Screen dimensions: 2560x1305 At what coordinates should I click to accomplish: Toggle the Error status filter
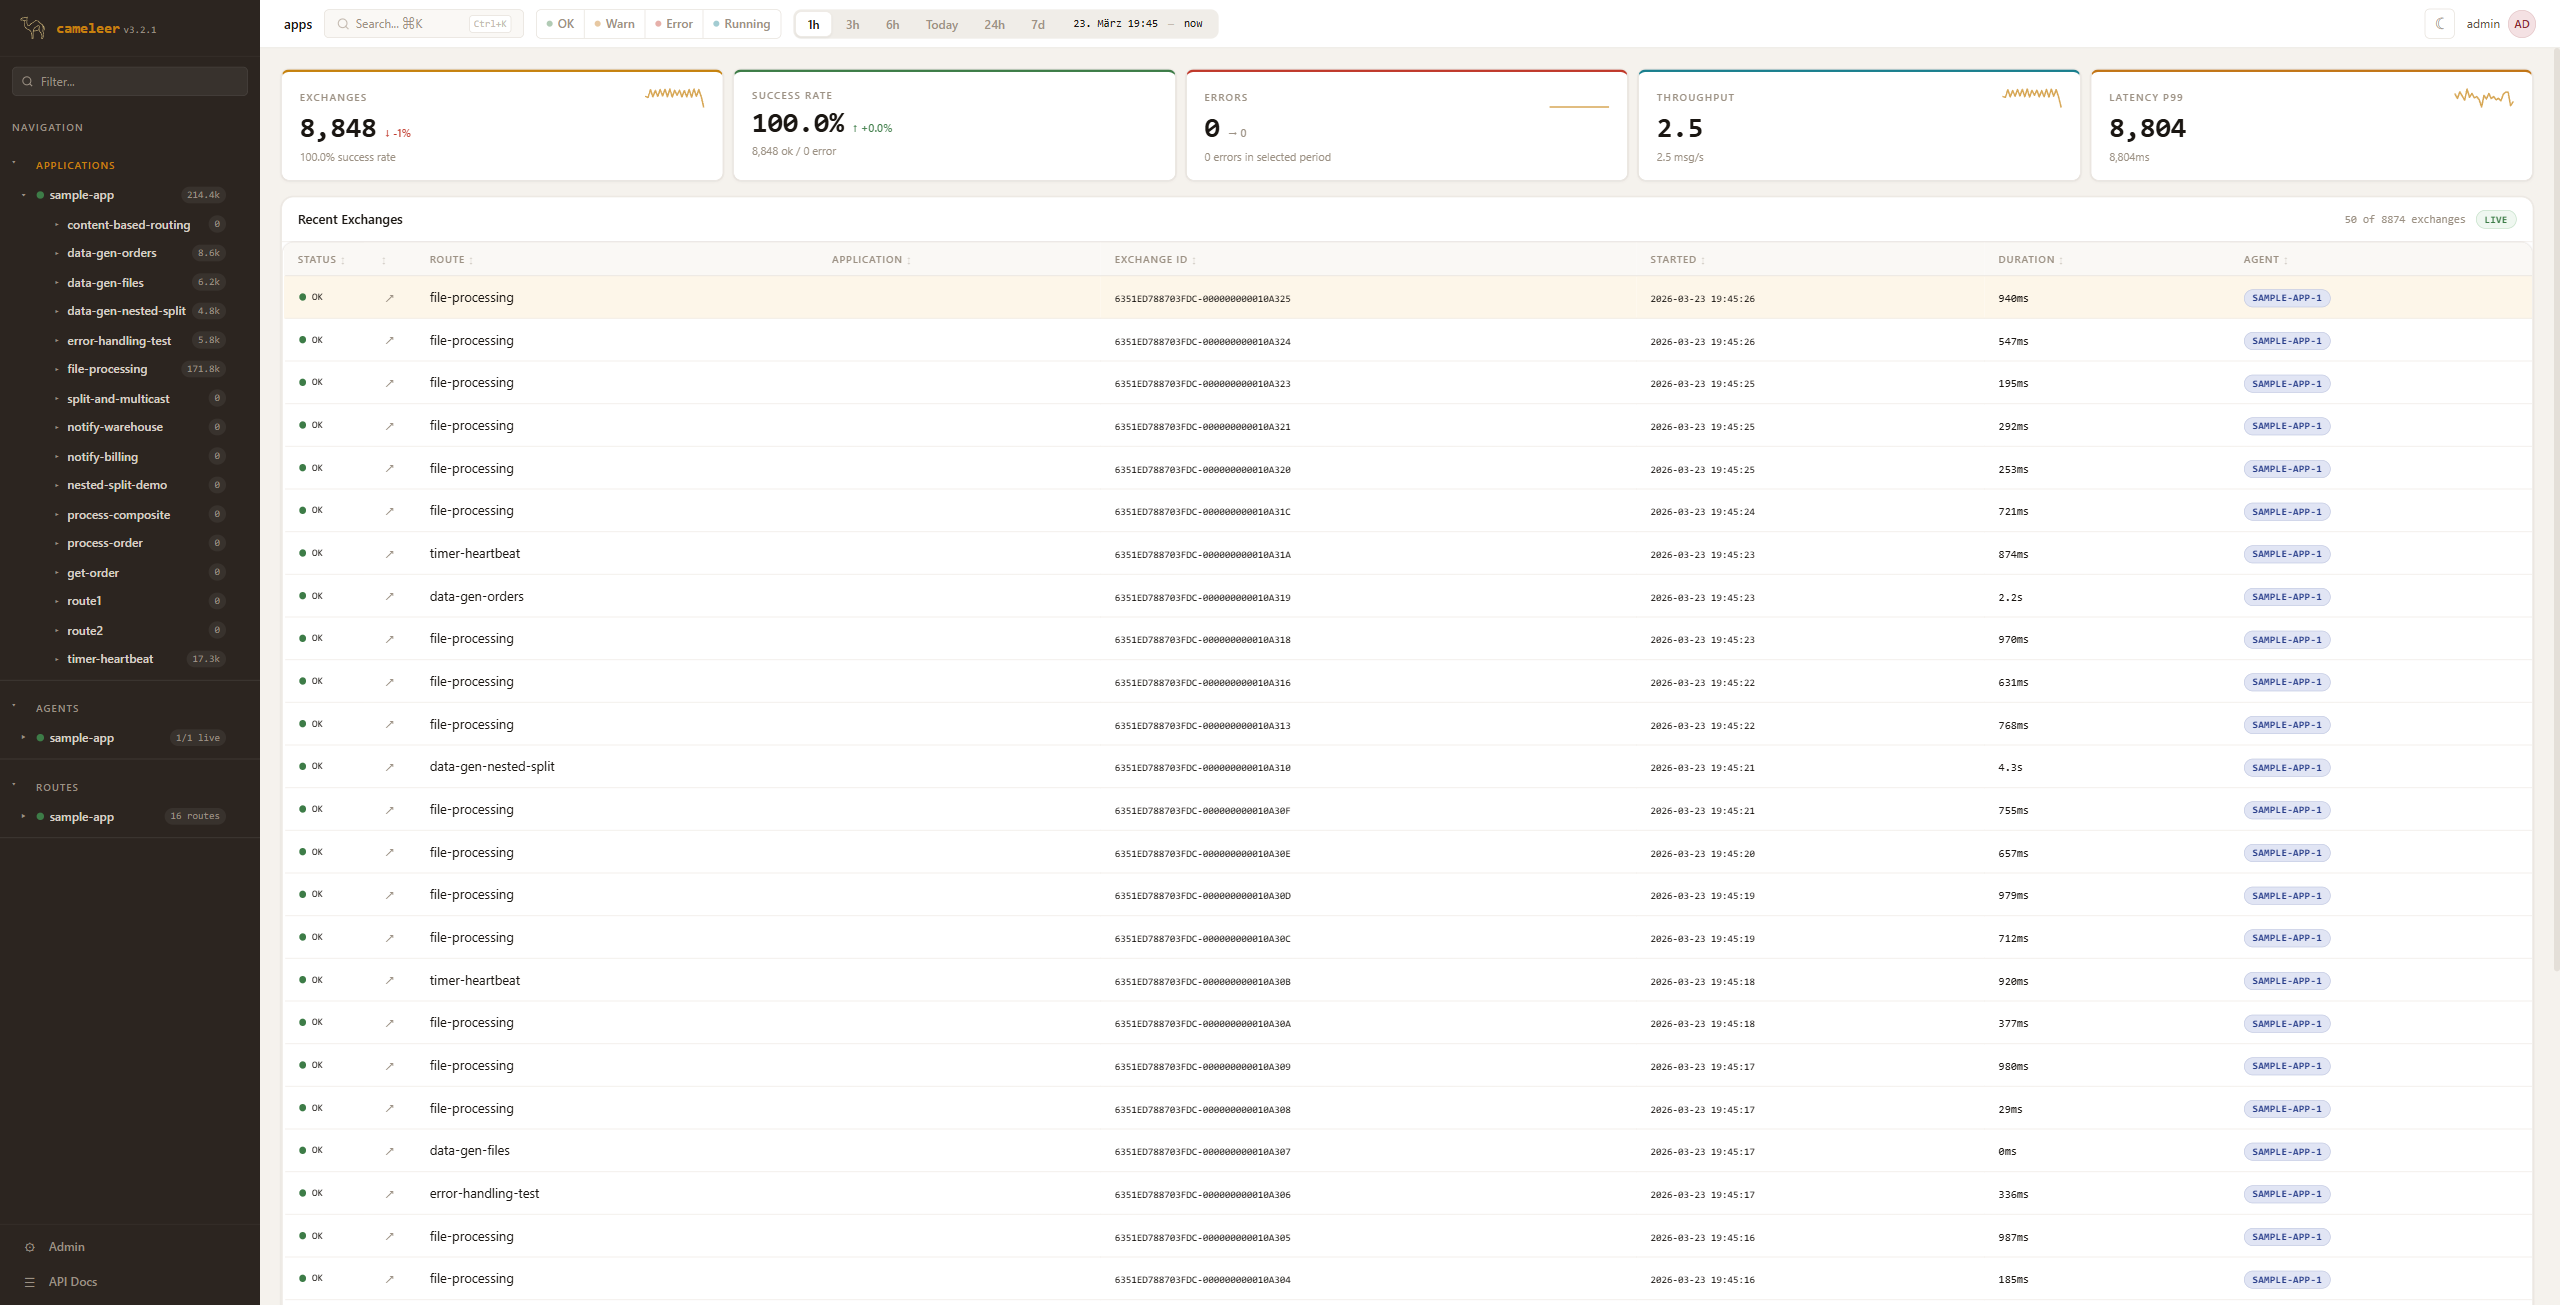click(x=674, y=24)
